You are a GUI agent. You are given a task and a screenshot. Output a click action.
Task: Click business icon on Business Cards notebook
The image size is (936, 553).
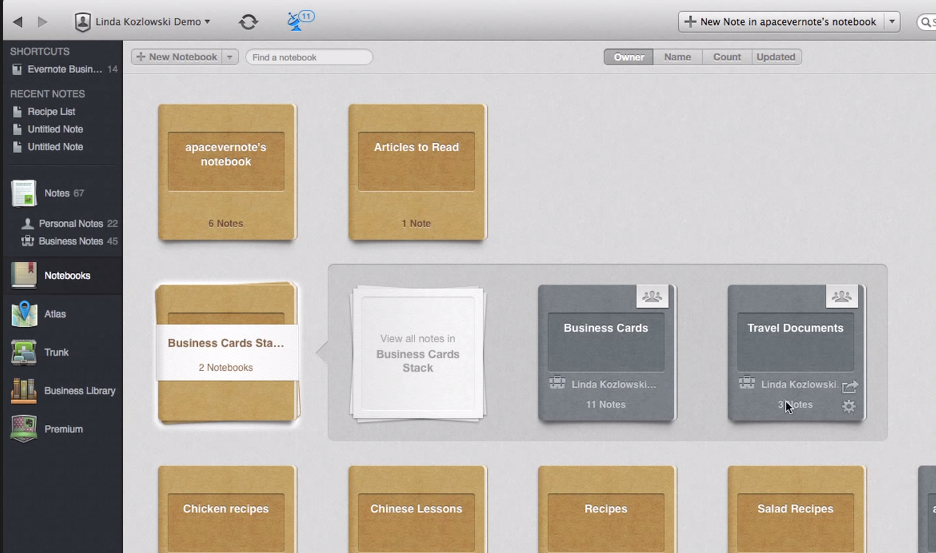557,382
